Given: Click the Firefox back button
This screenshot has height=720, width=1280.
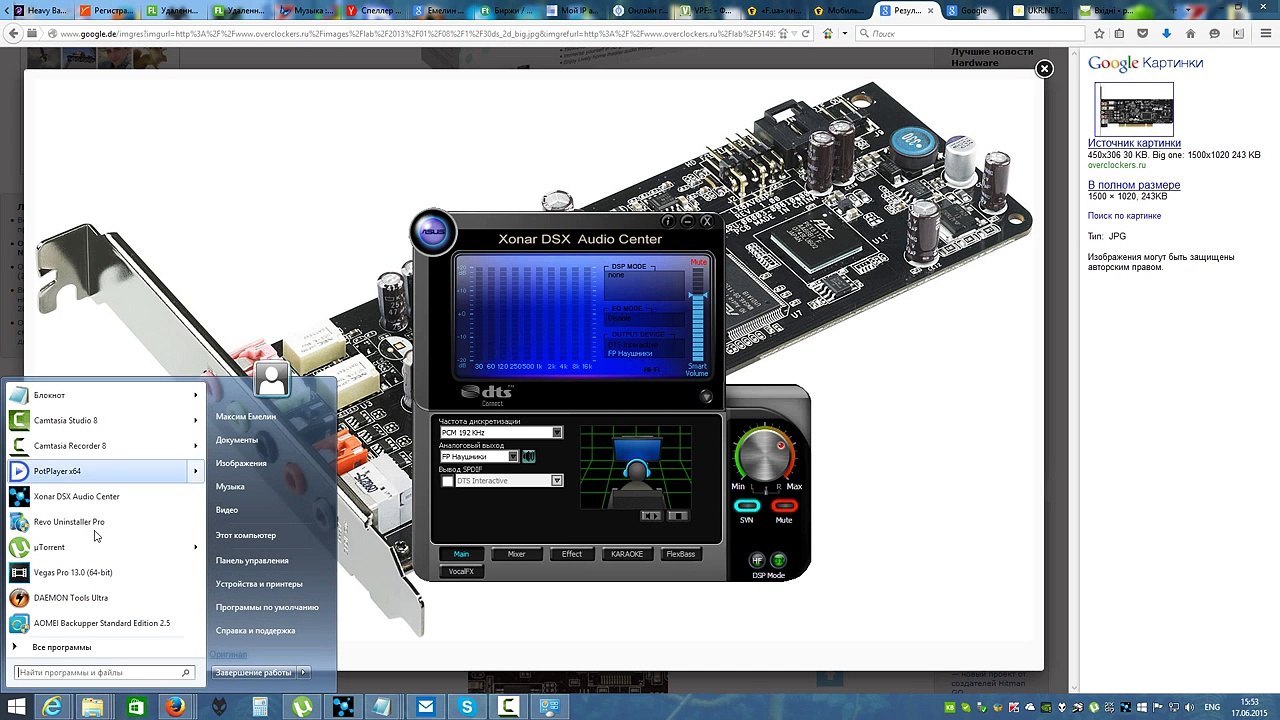Looking at the screenshot, I should [13, 33].
